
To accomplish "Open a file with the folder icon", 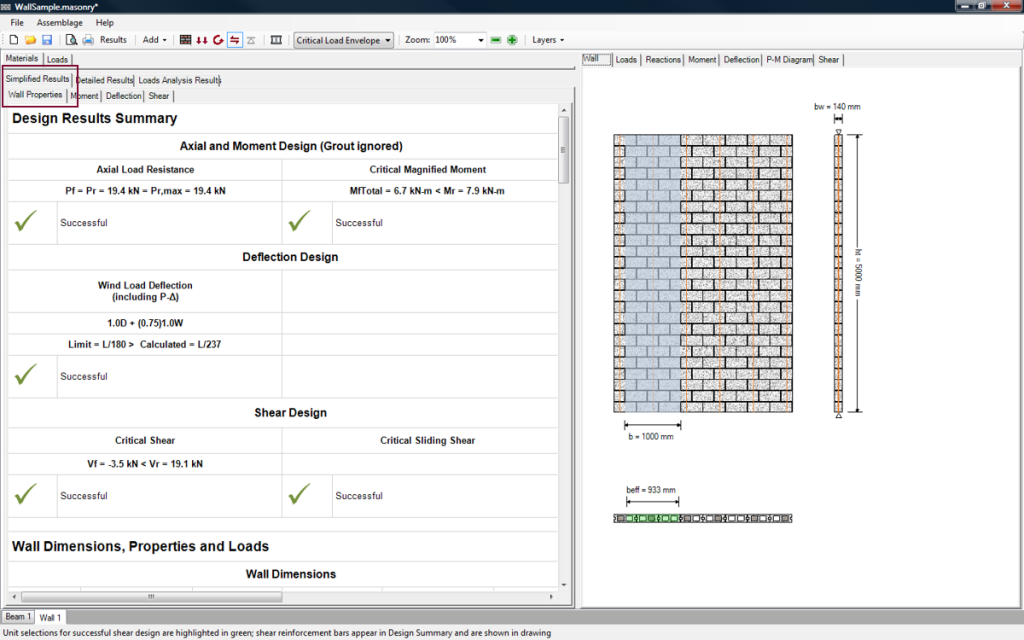I will click(x=30, y=40).
